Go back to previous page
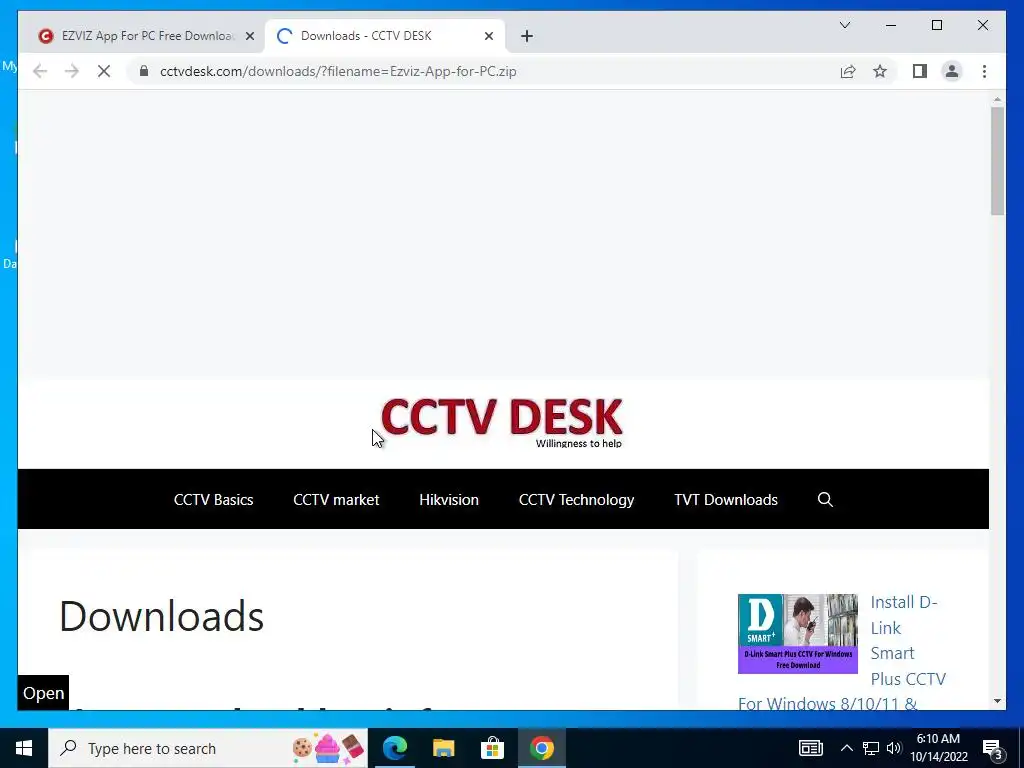Image resolution: width=1024 pixels, height=768 pixels. tap(40, 71)
